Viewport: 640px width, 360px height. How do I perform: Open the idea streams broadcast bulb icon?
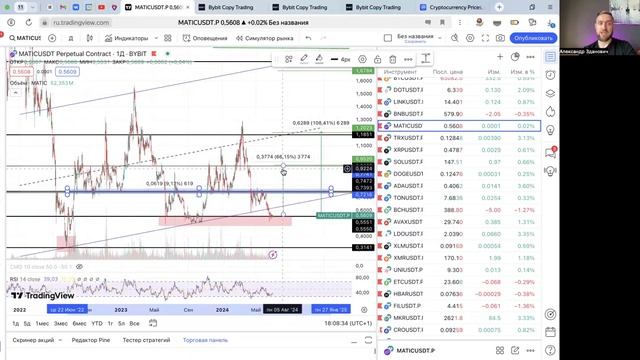click(550, 171)
